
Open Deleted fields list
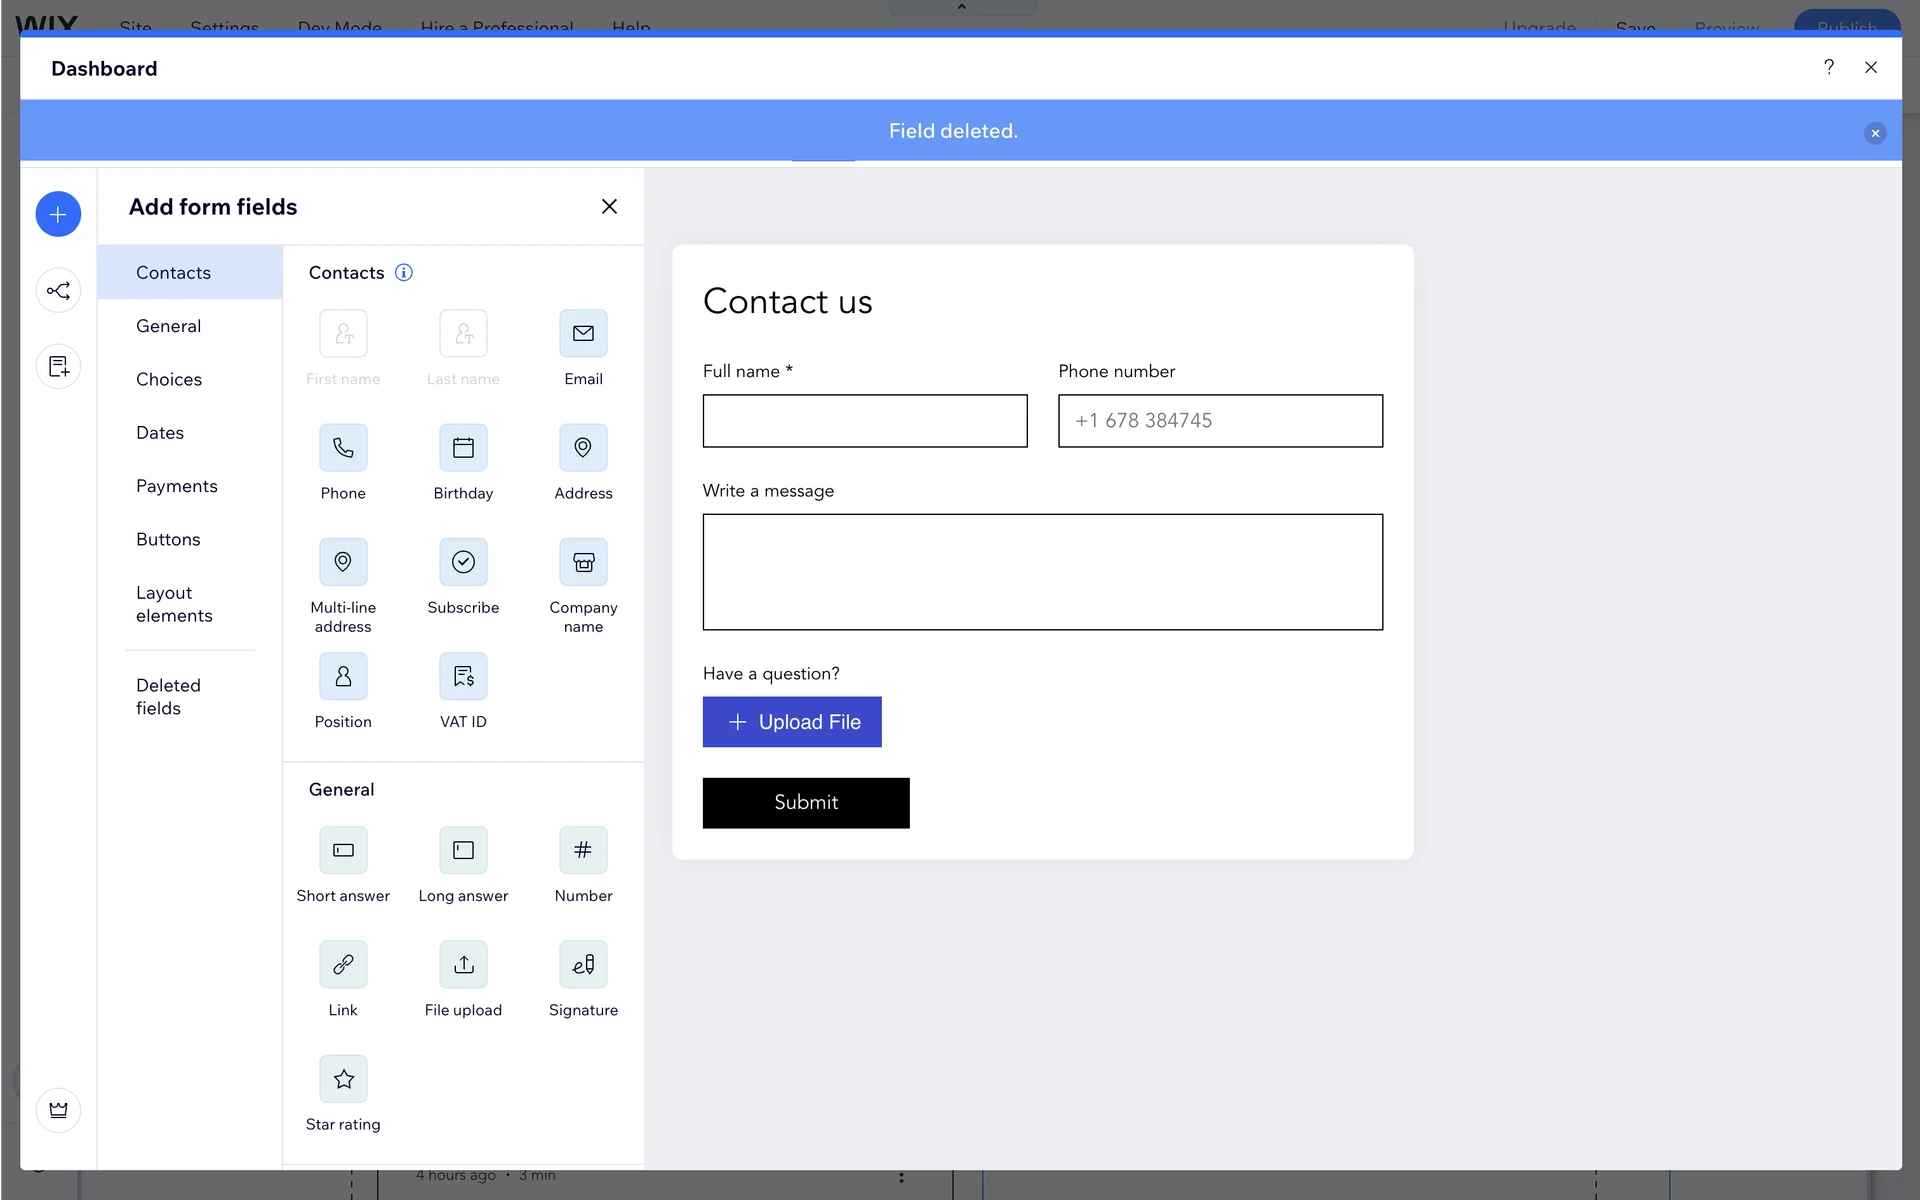pyautogui.click(x=168, y=697)
